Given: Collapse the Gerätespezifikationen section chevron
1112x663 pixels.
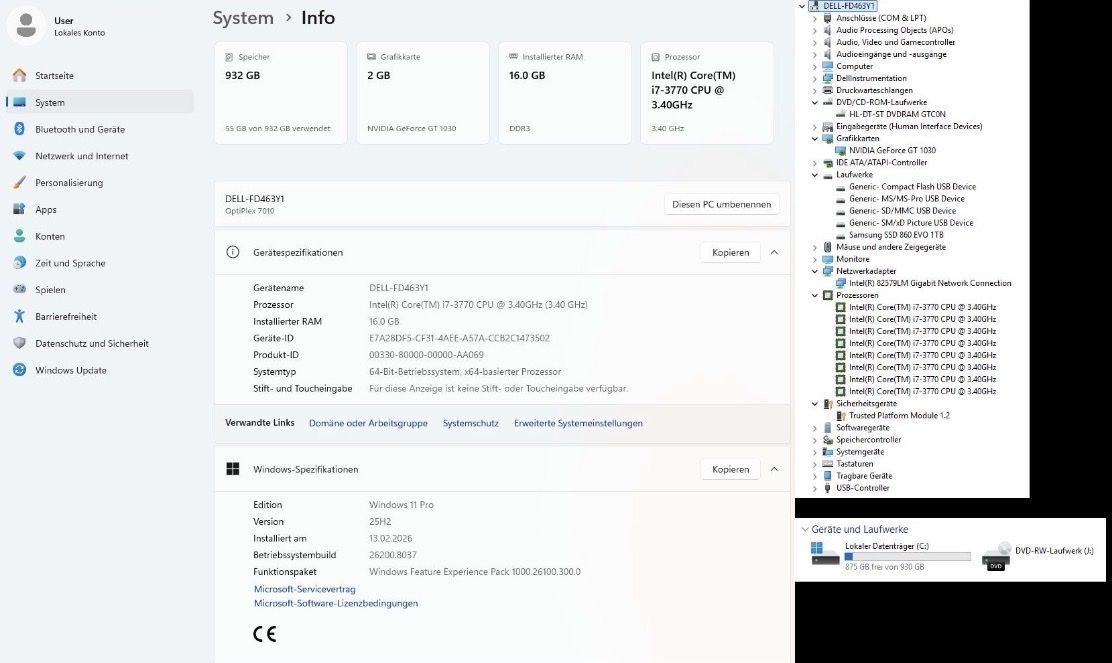Looking at the screenshot, I should click(774, 252).
